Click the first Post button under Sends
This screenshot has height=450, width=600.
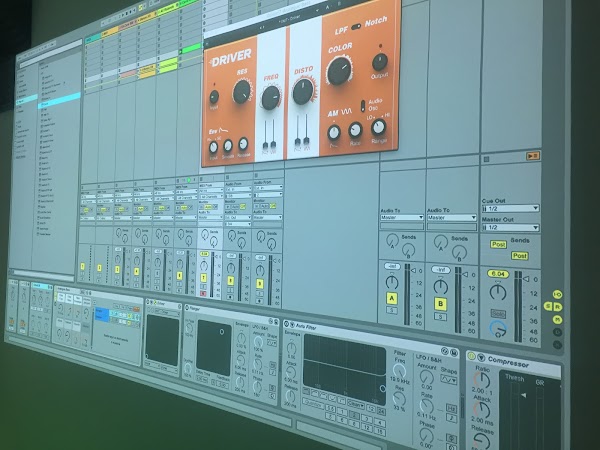click(498, 245)
